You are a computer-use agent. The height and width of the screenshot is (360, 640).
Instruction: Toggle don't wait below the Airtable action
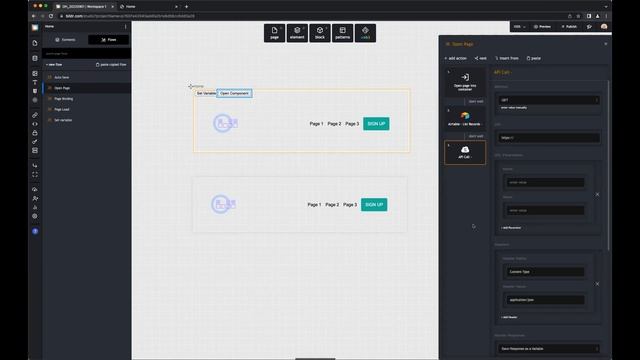pyautogui.click(x=476, y=136)
